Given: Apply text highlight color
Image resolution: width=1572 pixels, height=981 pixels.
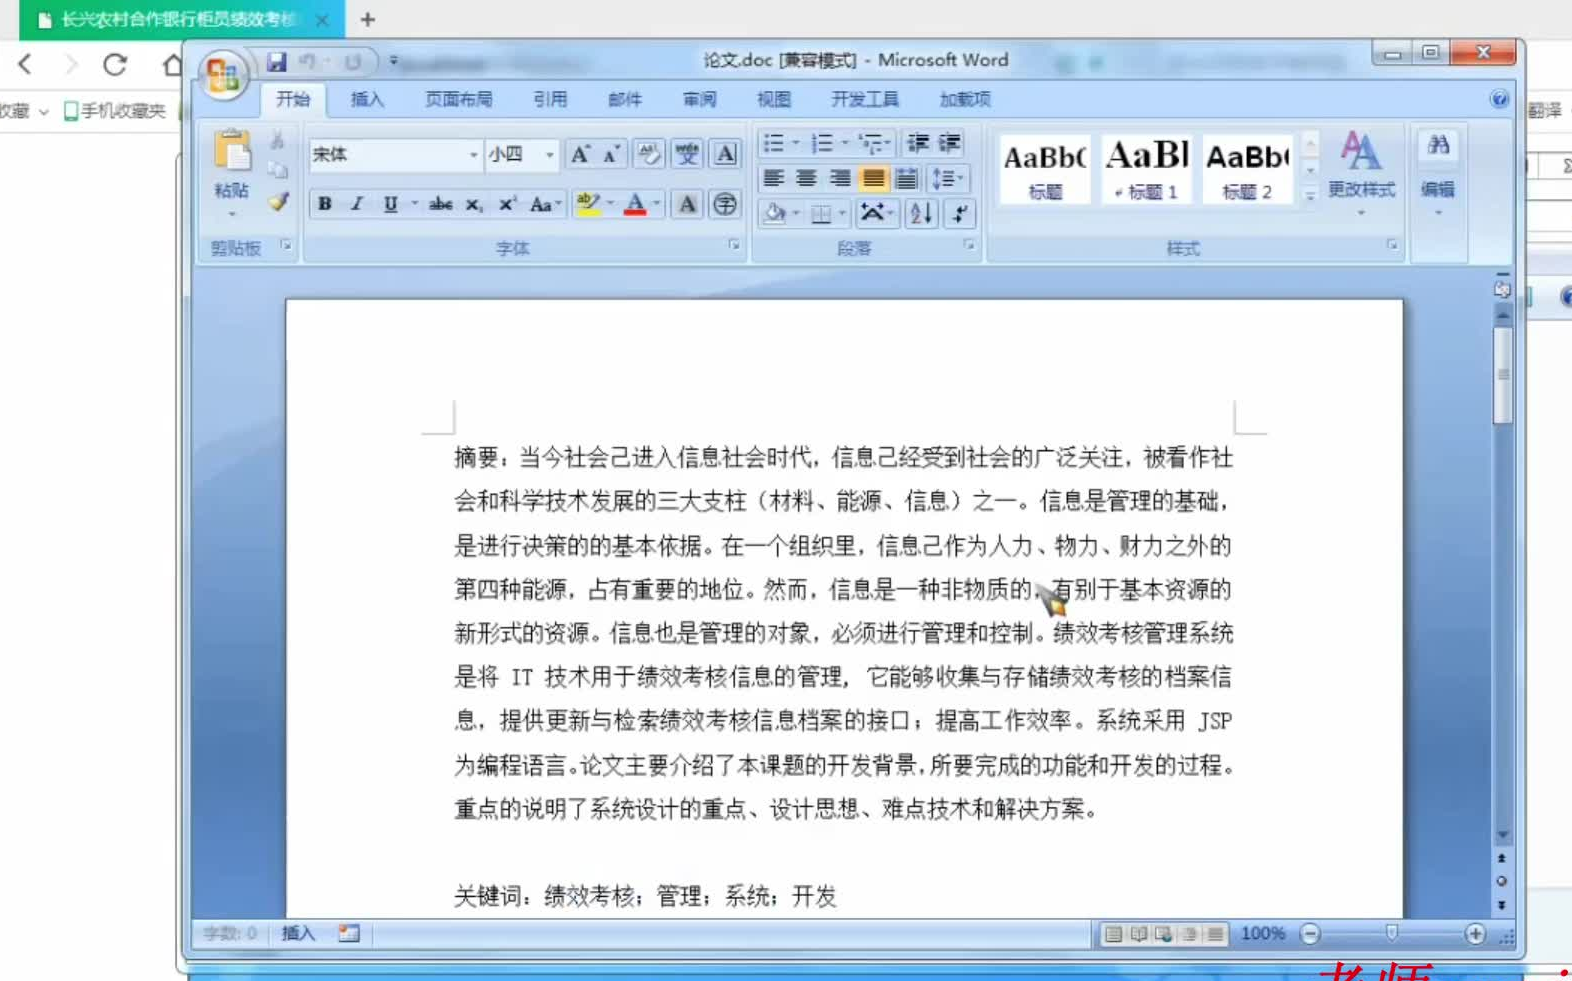Looking at the screenshot, I should tap(587, 204).
